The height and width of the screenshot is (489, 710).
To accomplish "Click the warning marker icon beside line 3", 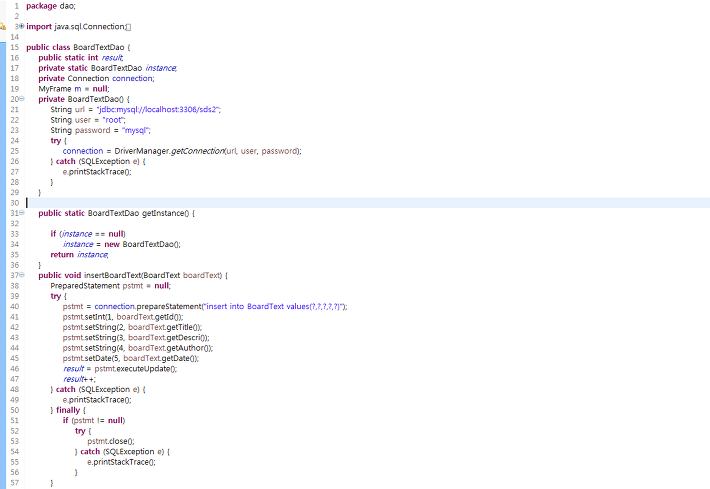I will point(3,26).
